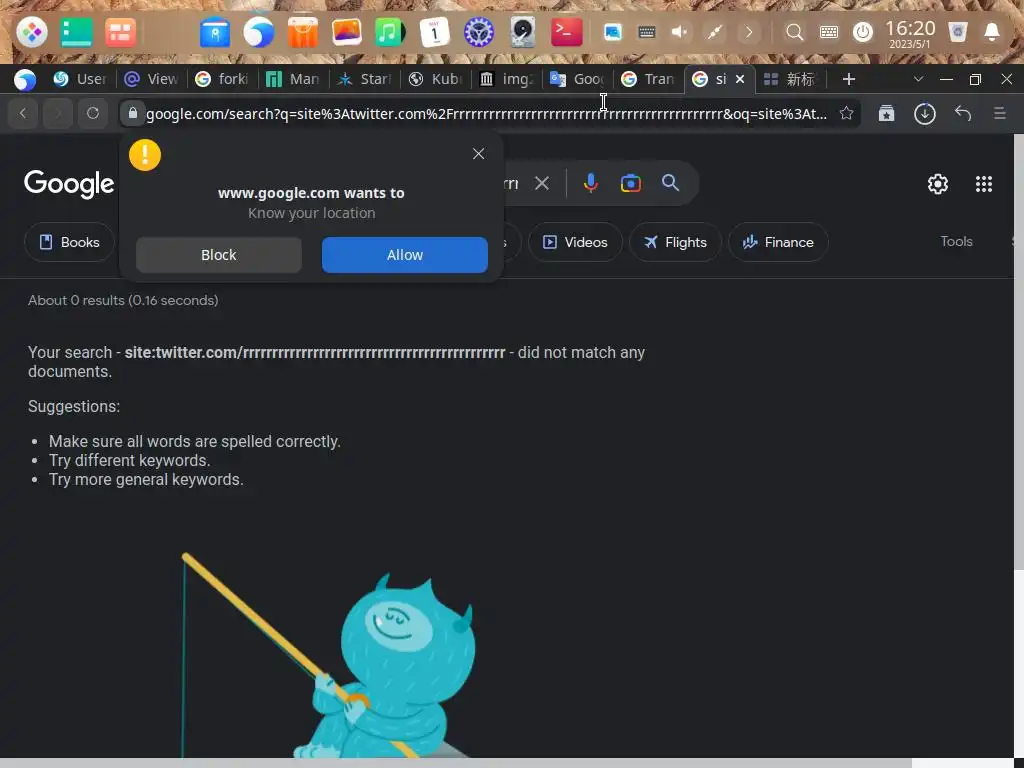
Task: Open the browser hamburger menu
Action: (x=999, y=113)
